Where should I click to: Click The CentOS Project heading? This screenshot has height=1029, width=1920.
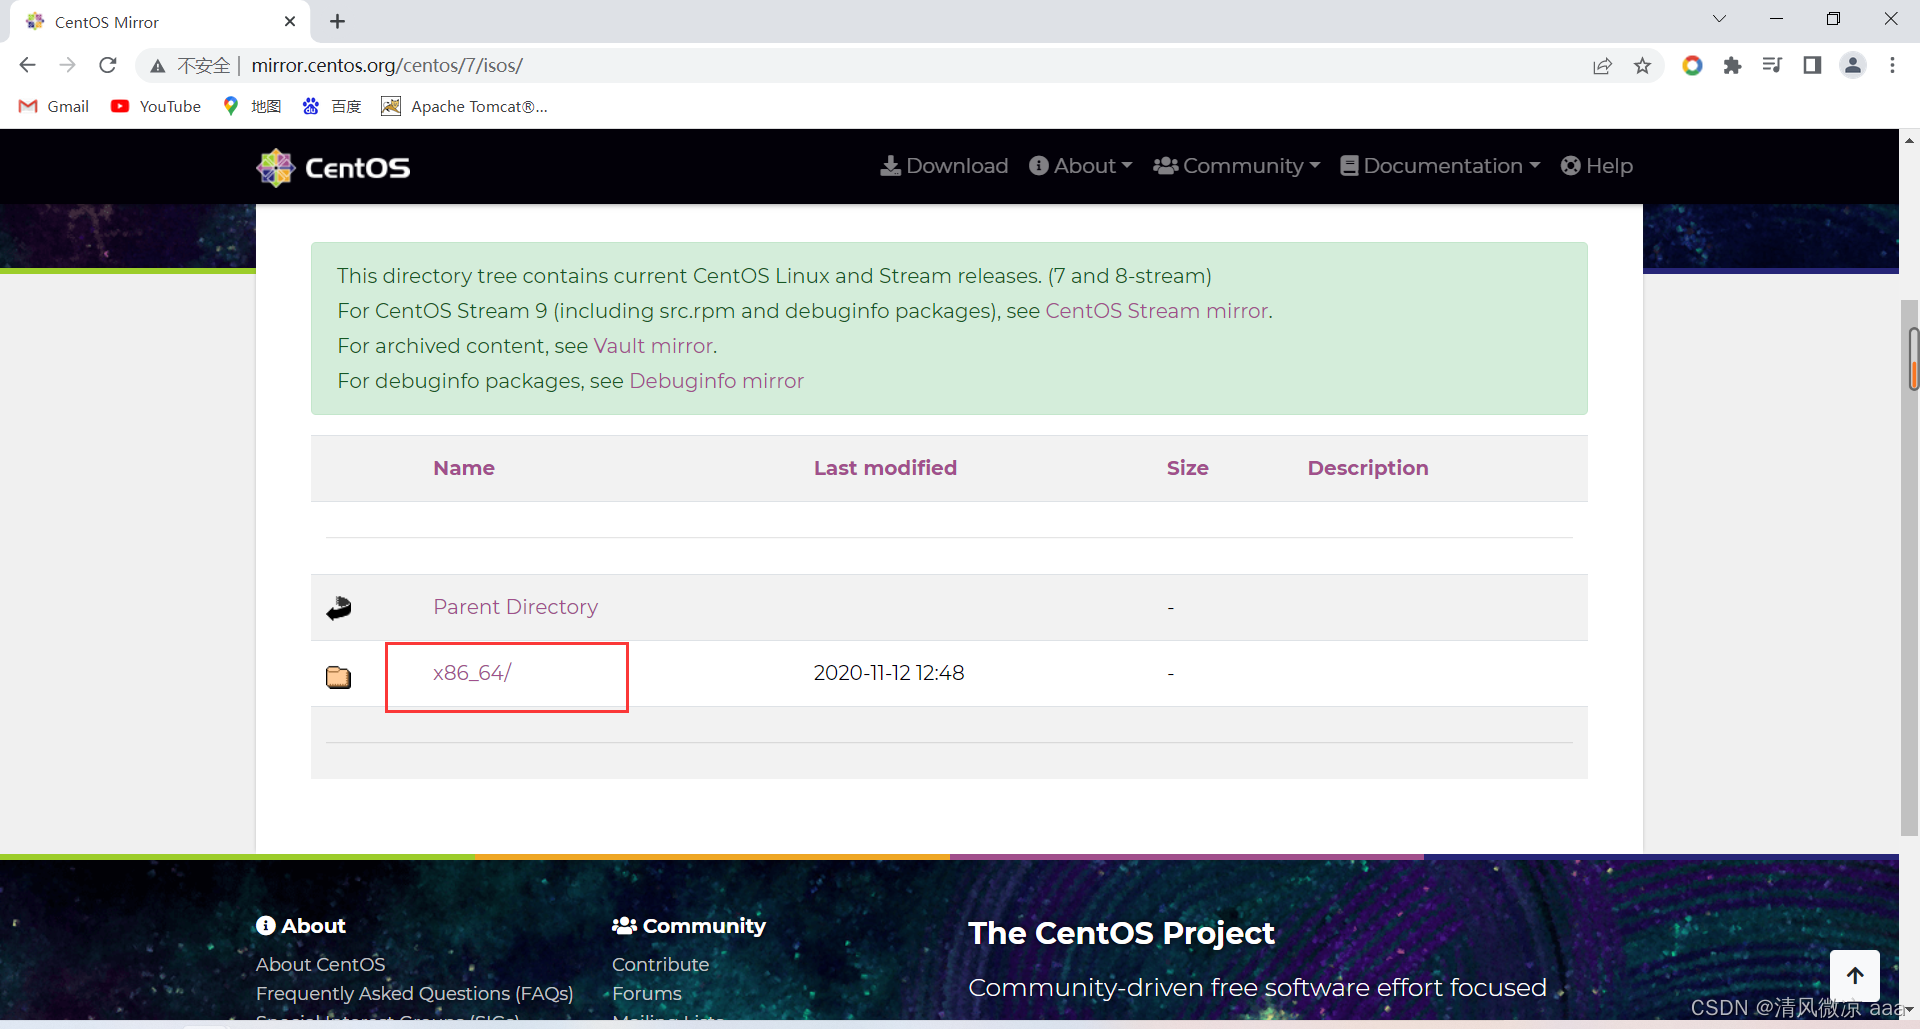[x=1121, y=933]
